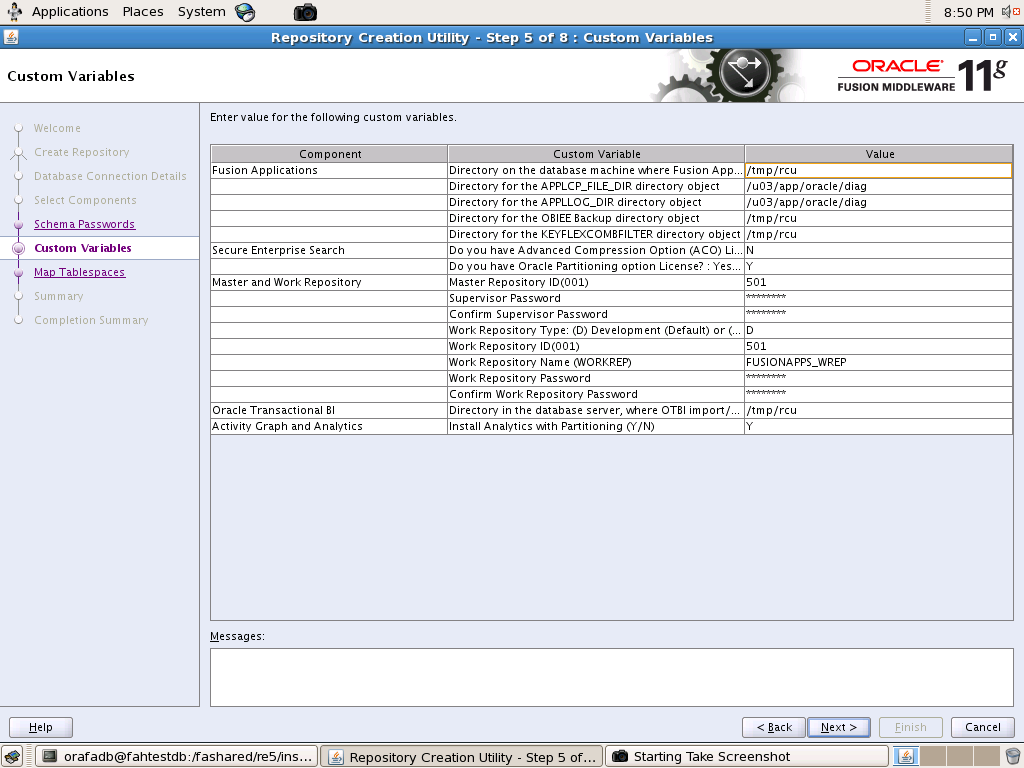The height and width of the screenshot is (768, 1024).
Task: Proceed with the Next button
Action: pos(839,728)
